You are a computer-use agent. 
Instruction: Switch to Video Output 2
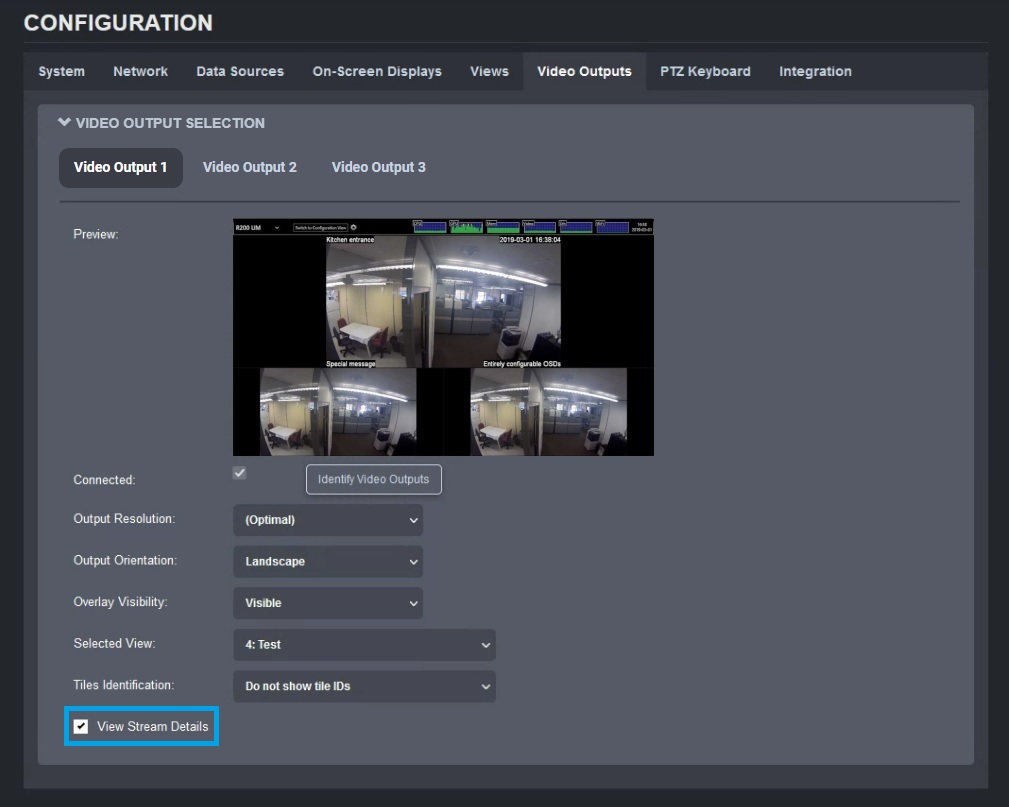click(250, 167)
